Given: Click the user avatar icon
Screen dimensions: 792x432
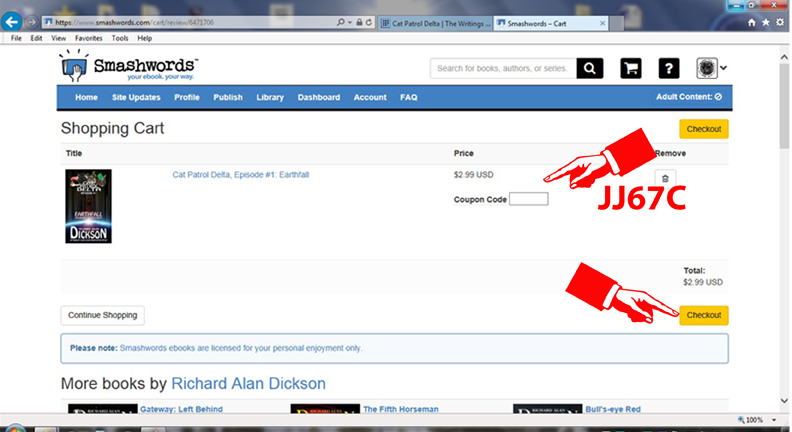Looking at the screenshot, I should point(707,68).
